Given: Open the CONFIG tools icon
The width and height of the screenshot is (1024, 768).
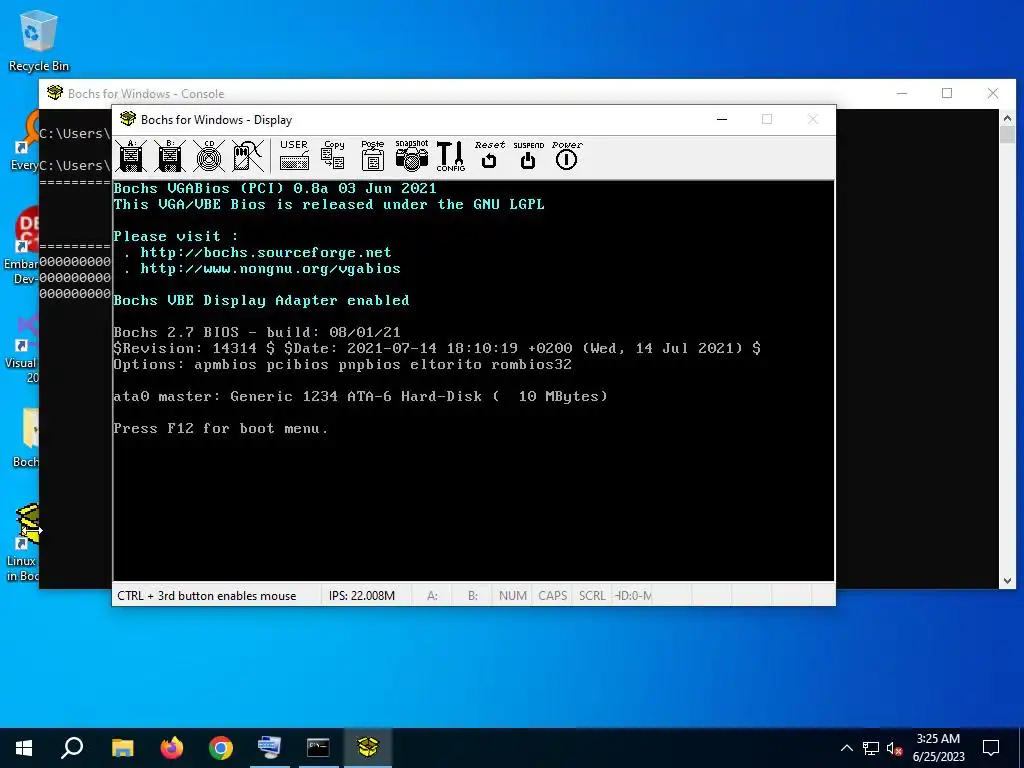Looking at the screenshot, I should pos(451,156).
